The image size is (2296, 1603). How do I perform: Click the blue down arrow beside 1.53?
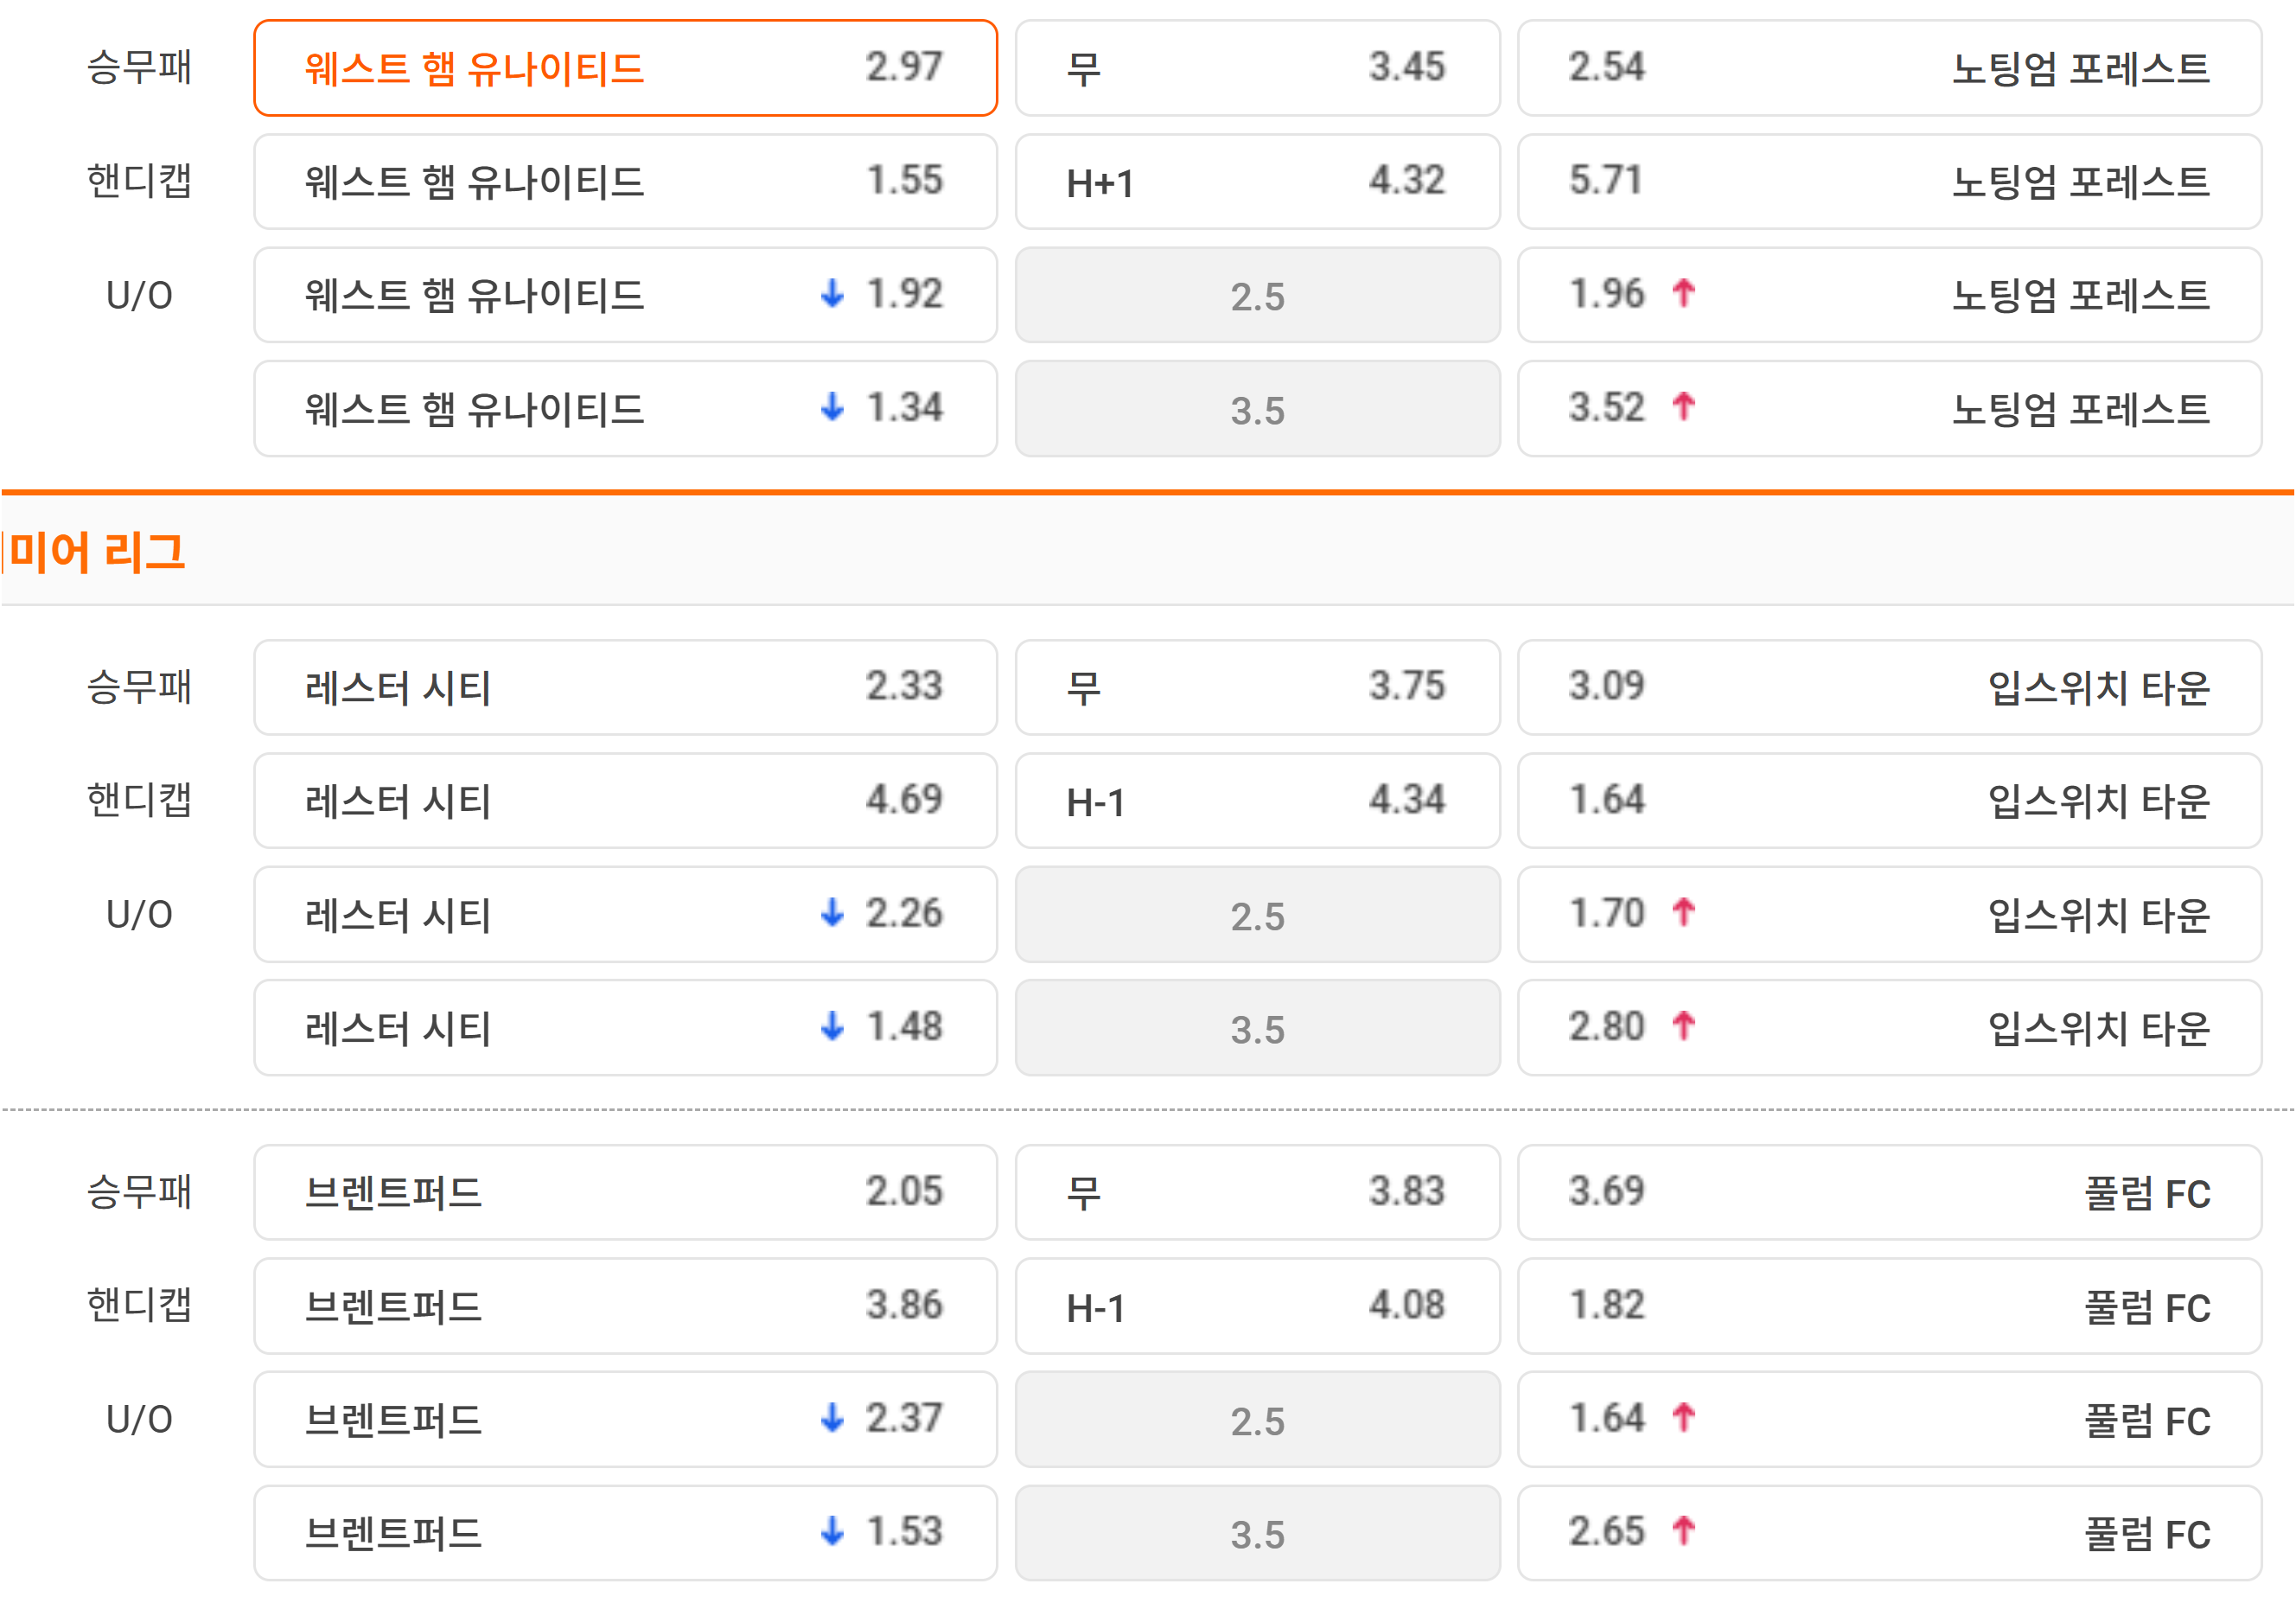click(832, 1531)
